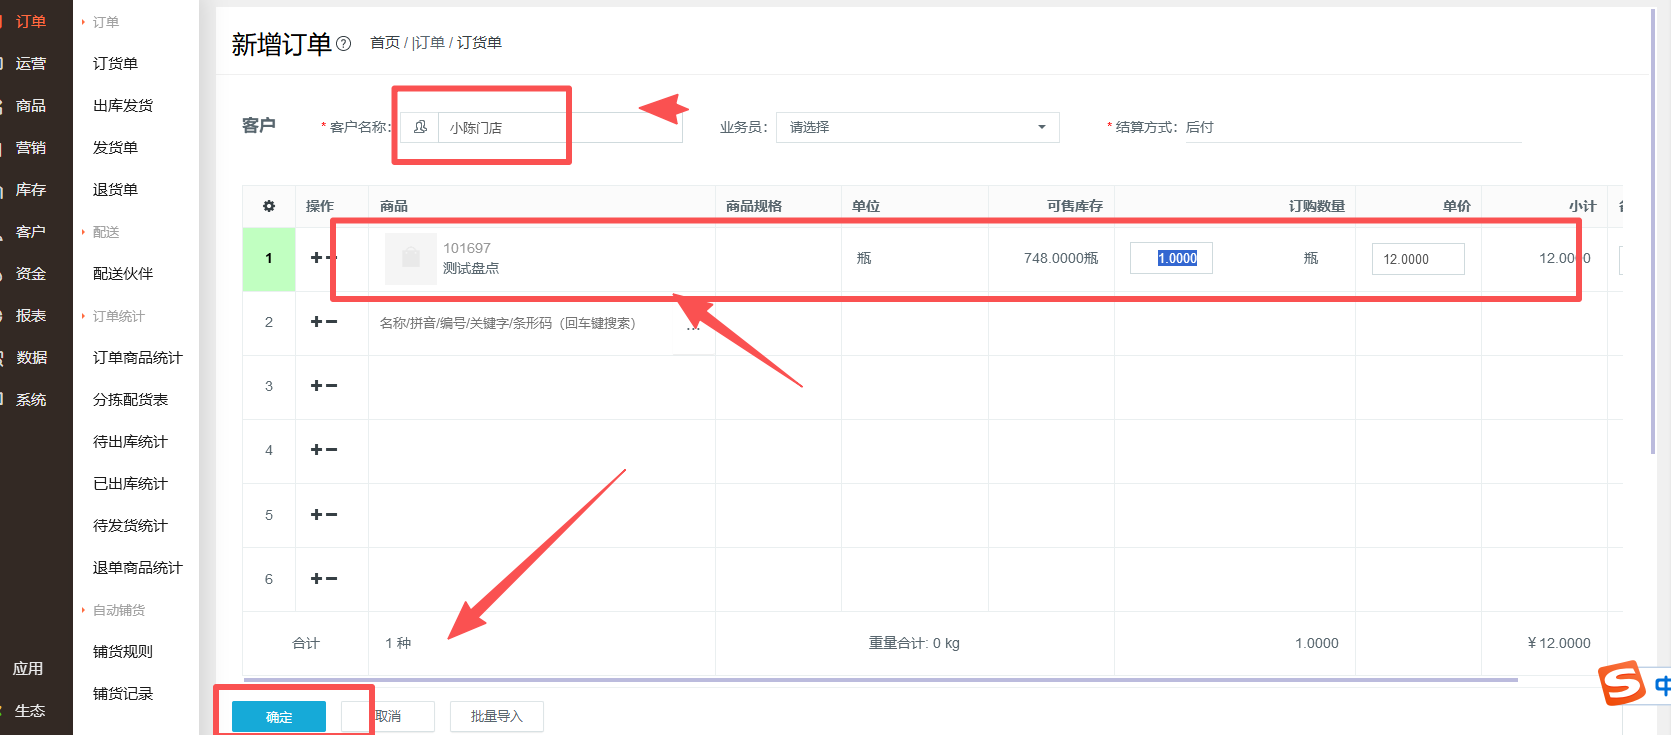Screen dimensions: 1671x735
Task: Open 商品 in the left sidebar
Action: point(31,106)
